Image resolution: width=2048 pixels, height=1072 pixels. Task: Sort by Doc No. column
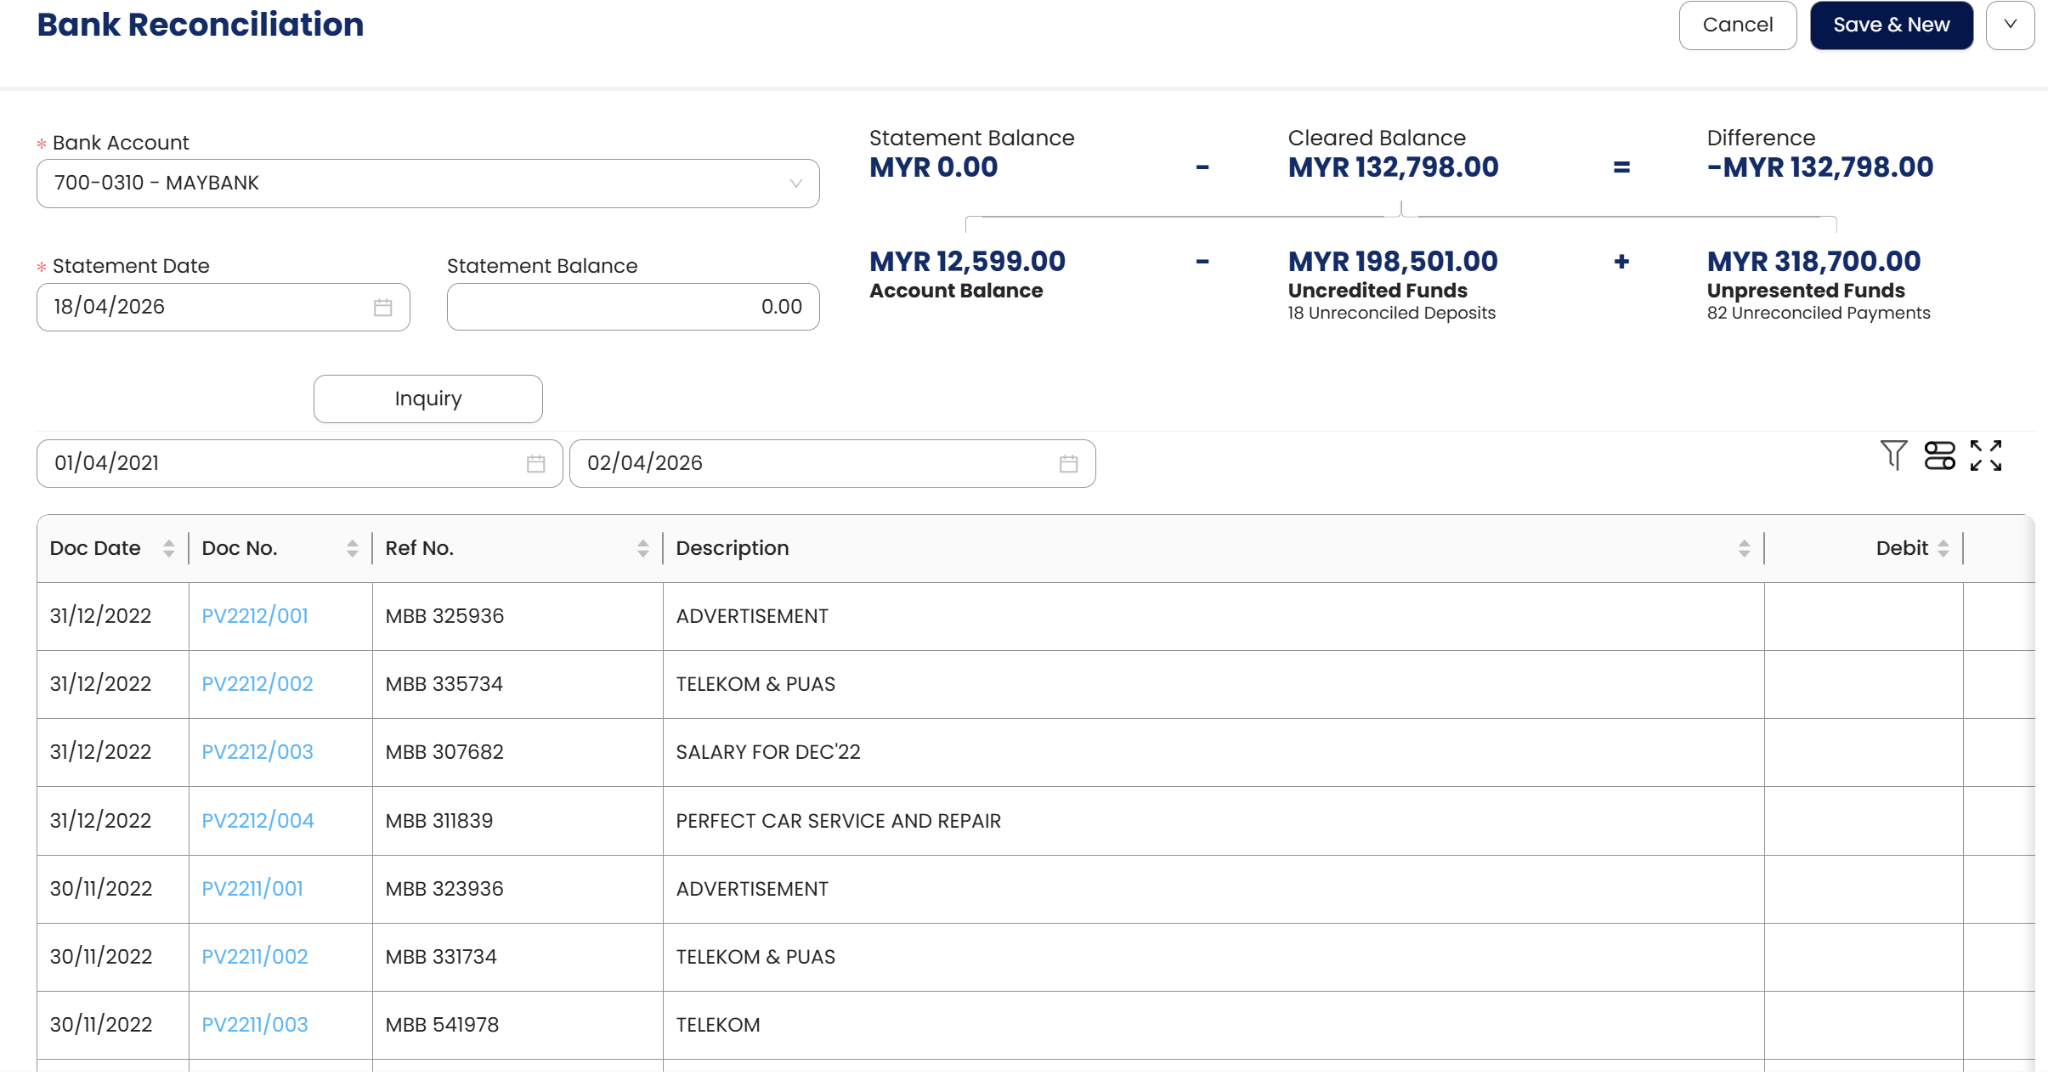click(352, 549)
